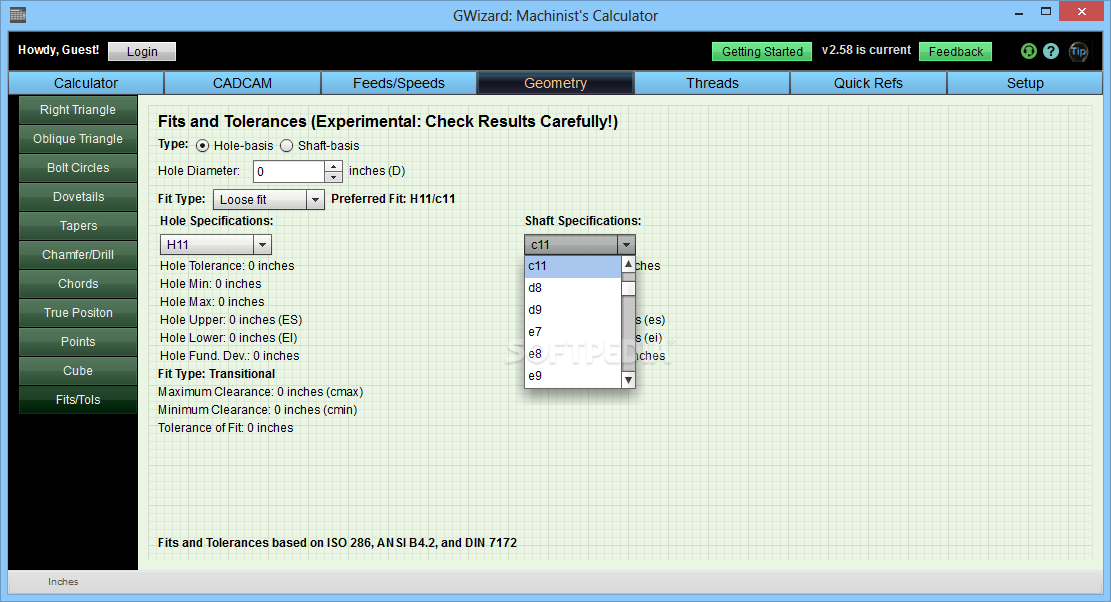
Task: Decrease Hole Diameter with down arrow
Action: point(333,176)
